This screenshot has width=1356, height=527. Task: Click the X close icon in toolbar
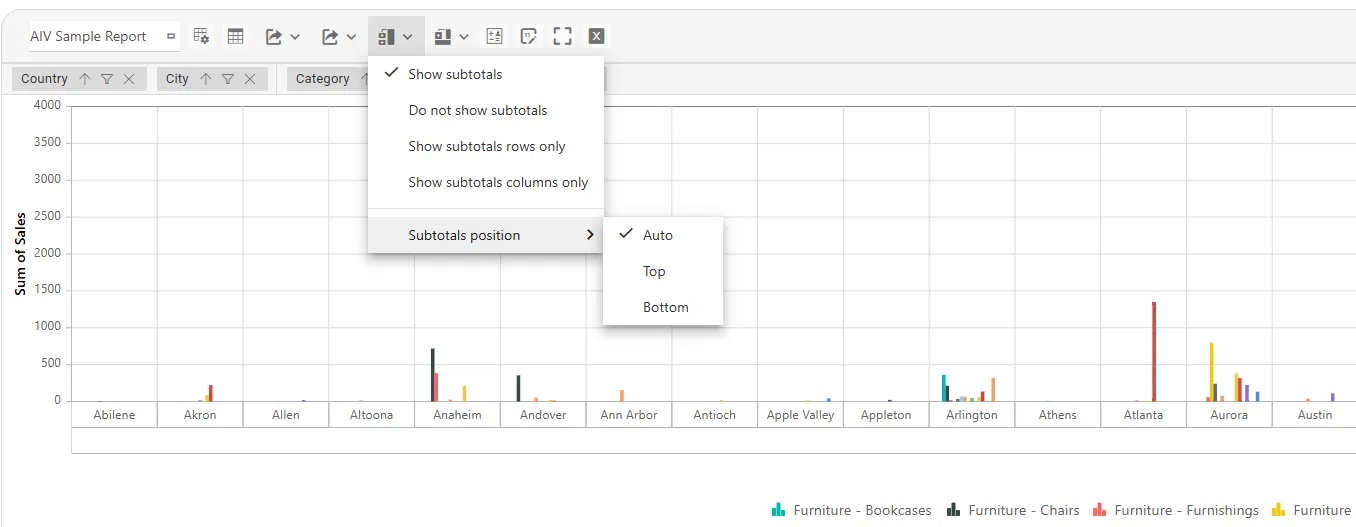click(597, 36)
